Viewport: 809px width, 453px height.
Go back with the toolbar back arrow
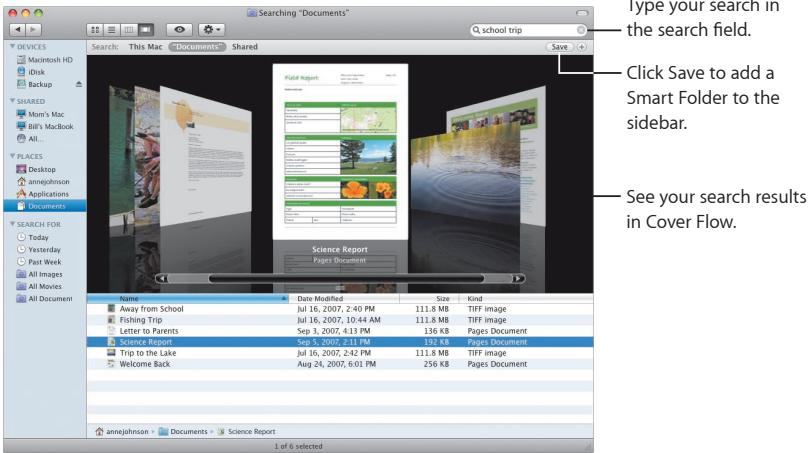point(18,30)
